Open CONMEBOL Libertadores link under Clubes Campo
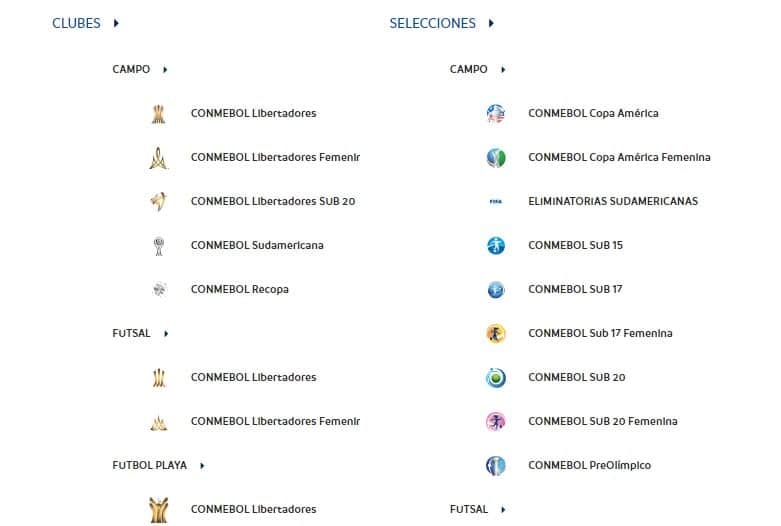This screenshot has height=526, width=781. [x=254, y=113]
